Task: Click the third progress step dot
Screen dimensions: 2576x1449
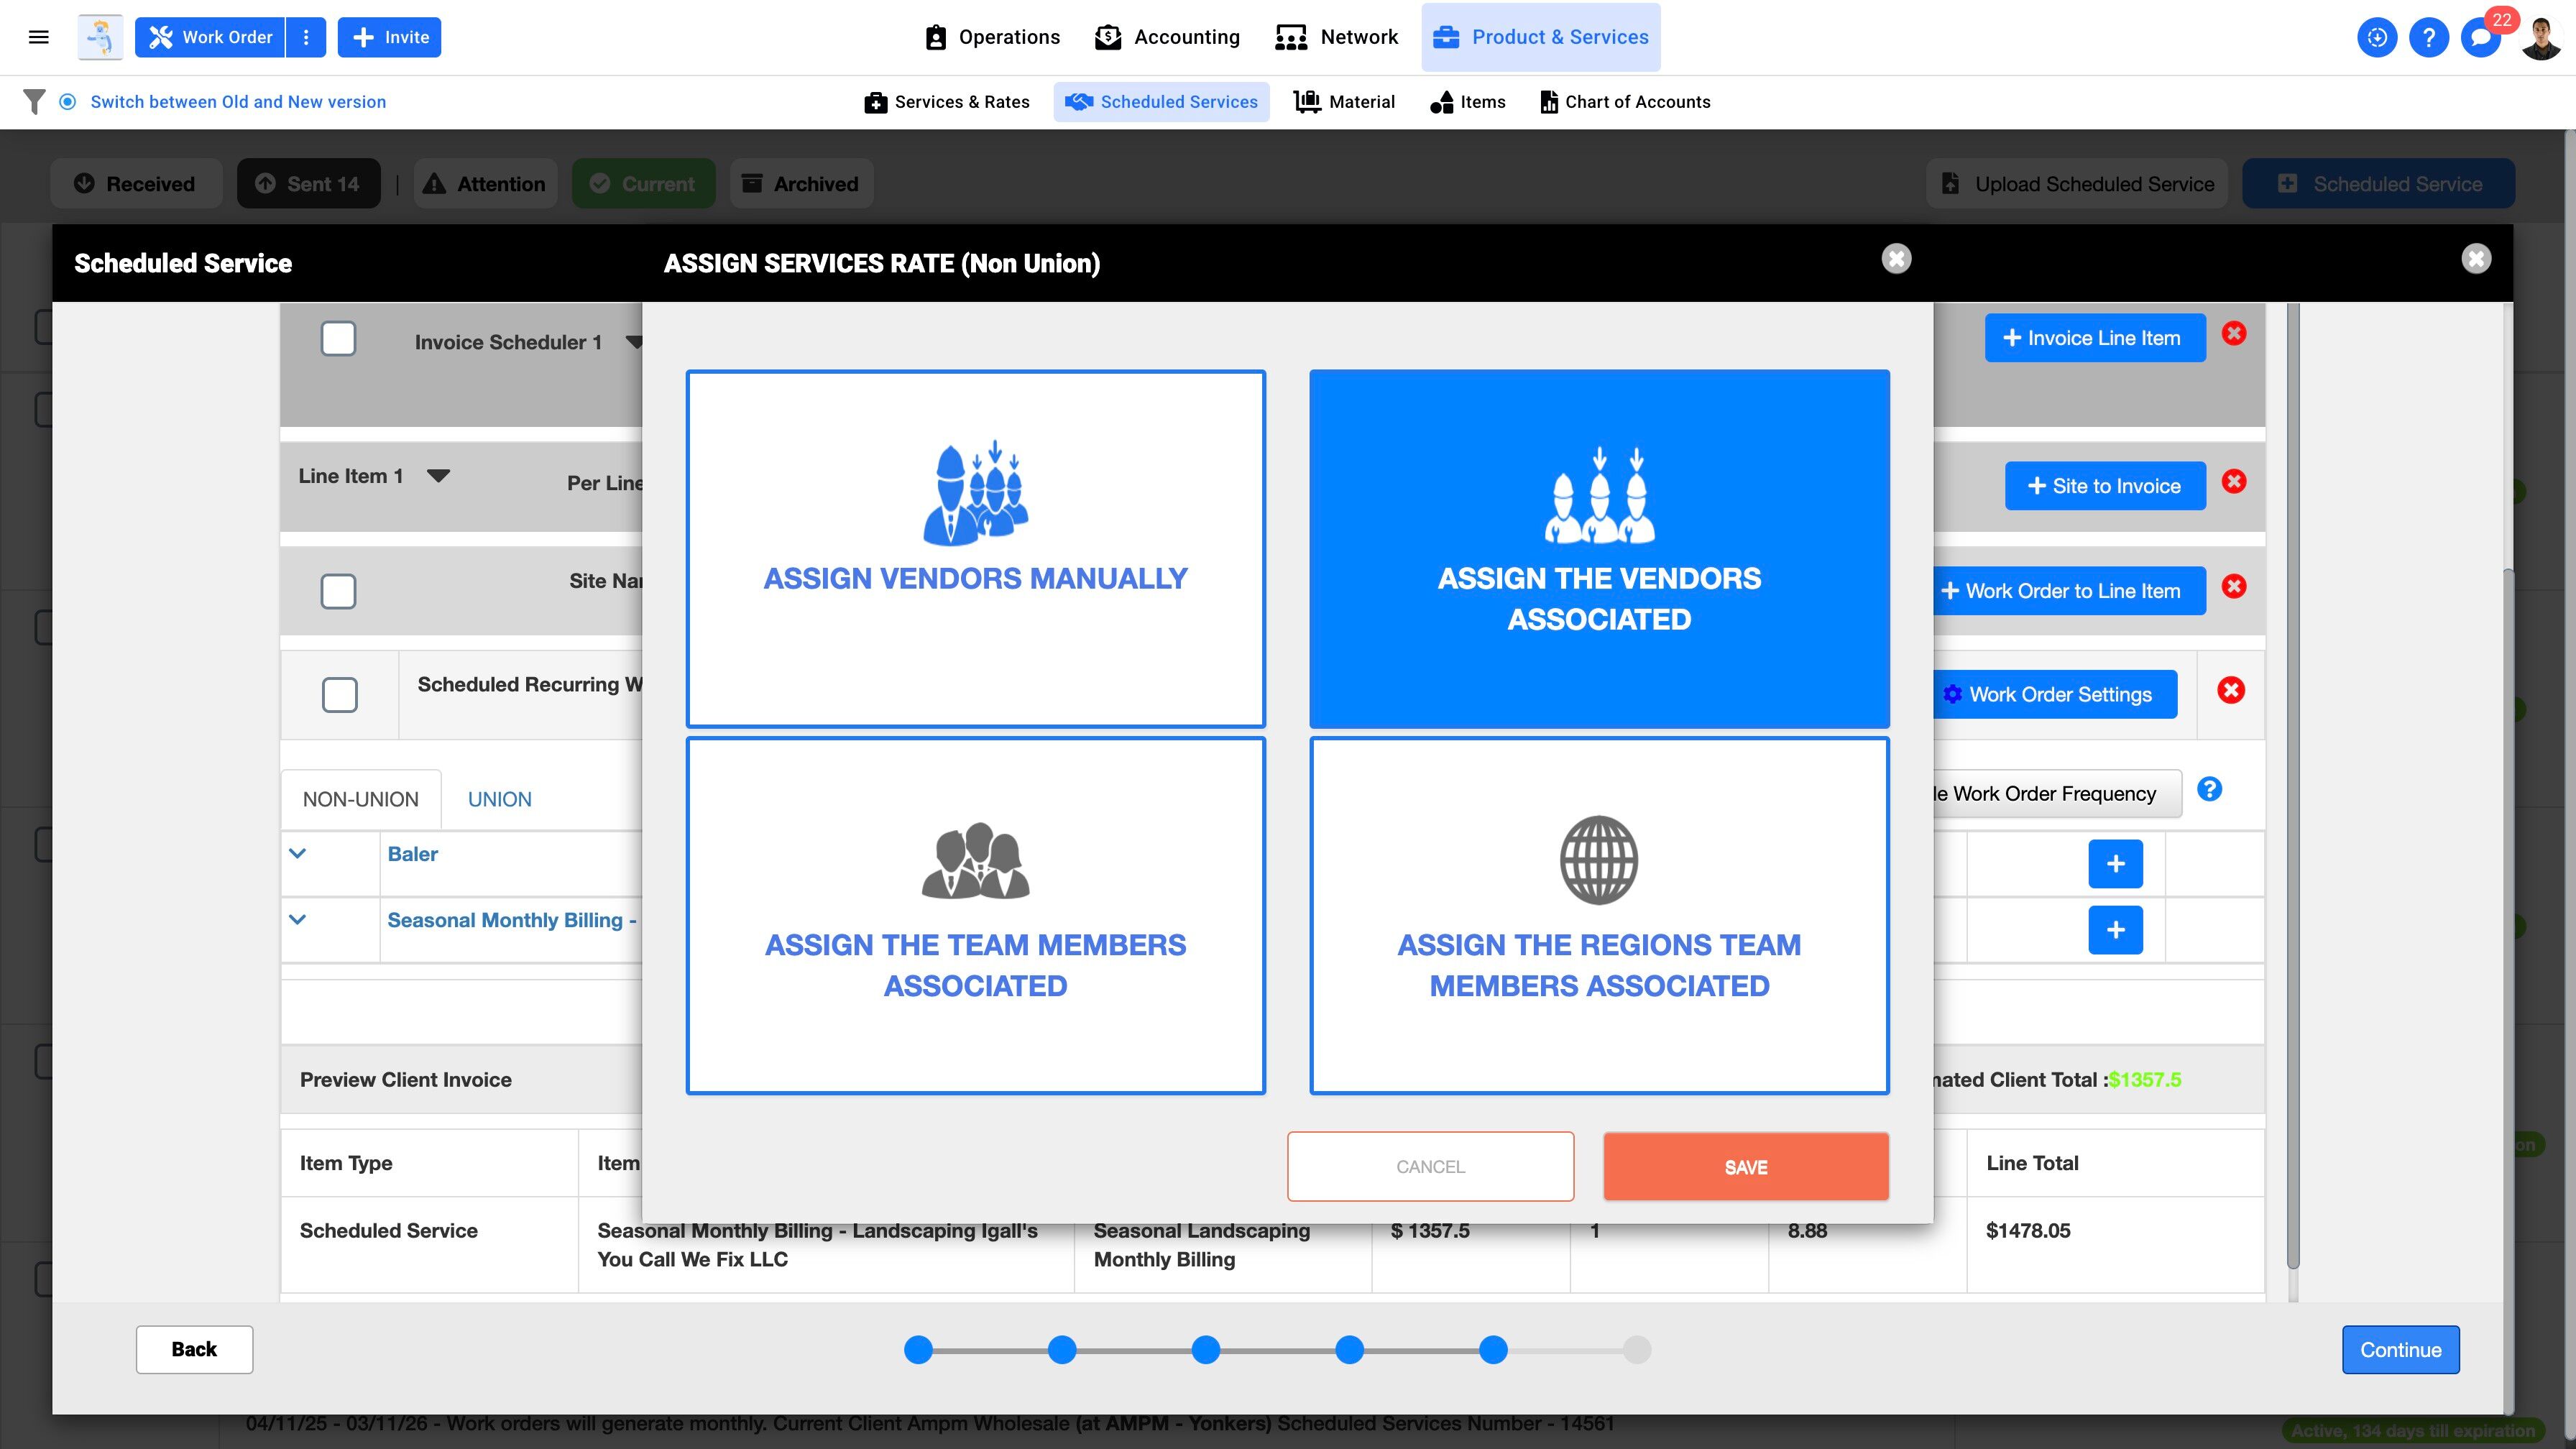Action: 1206,1350
